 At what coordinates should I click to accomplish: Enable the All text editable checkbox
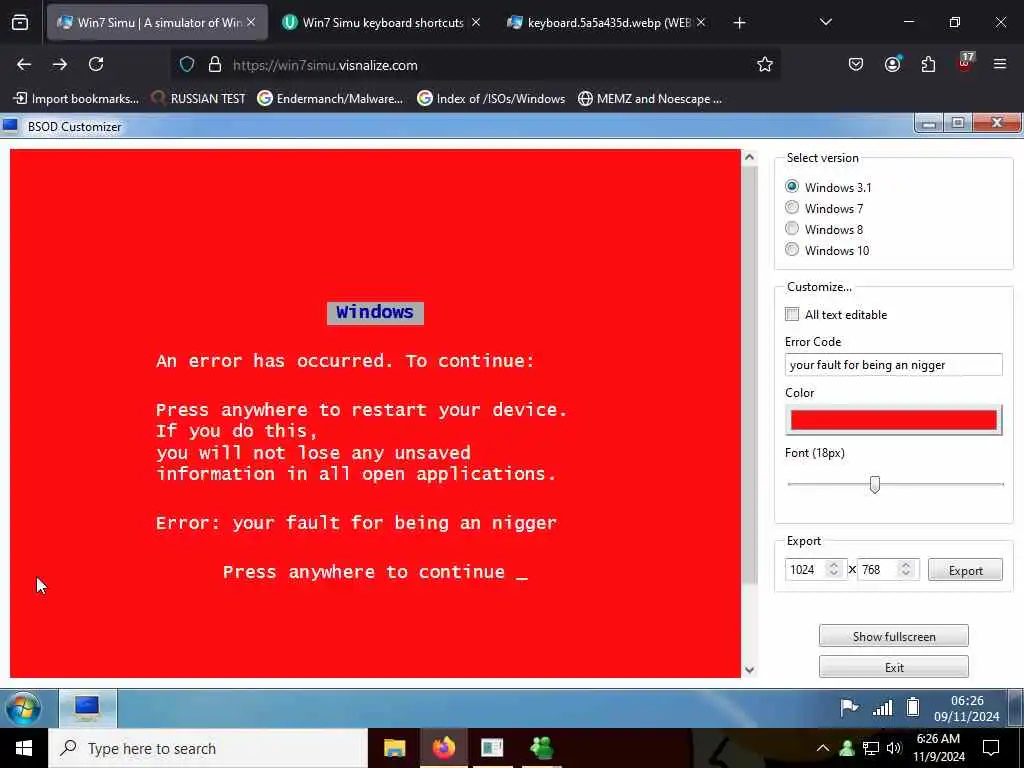point(792,314)
